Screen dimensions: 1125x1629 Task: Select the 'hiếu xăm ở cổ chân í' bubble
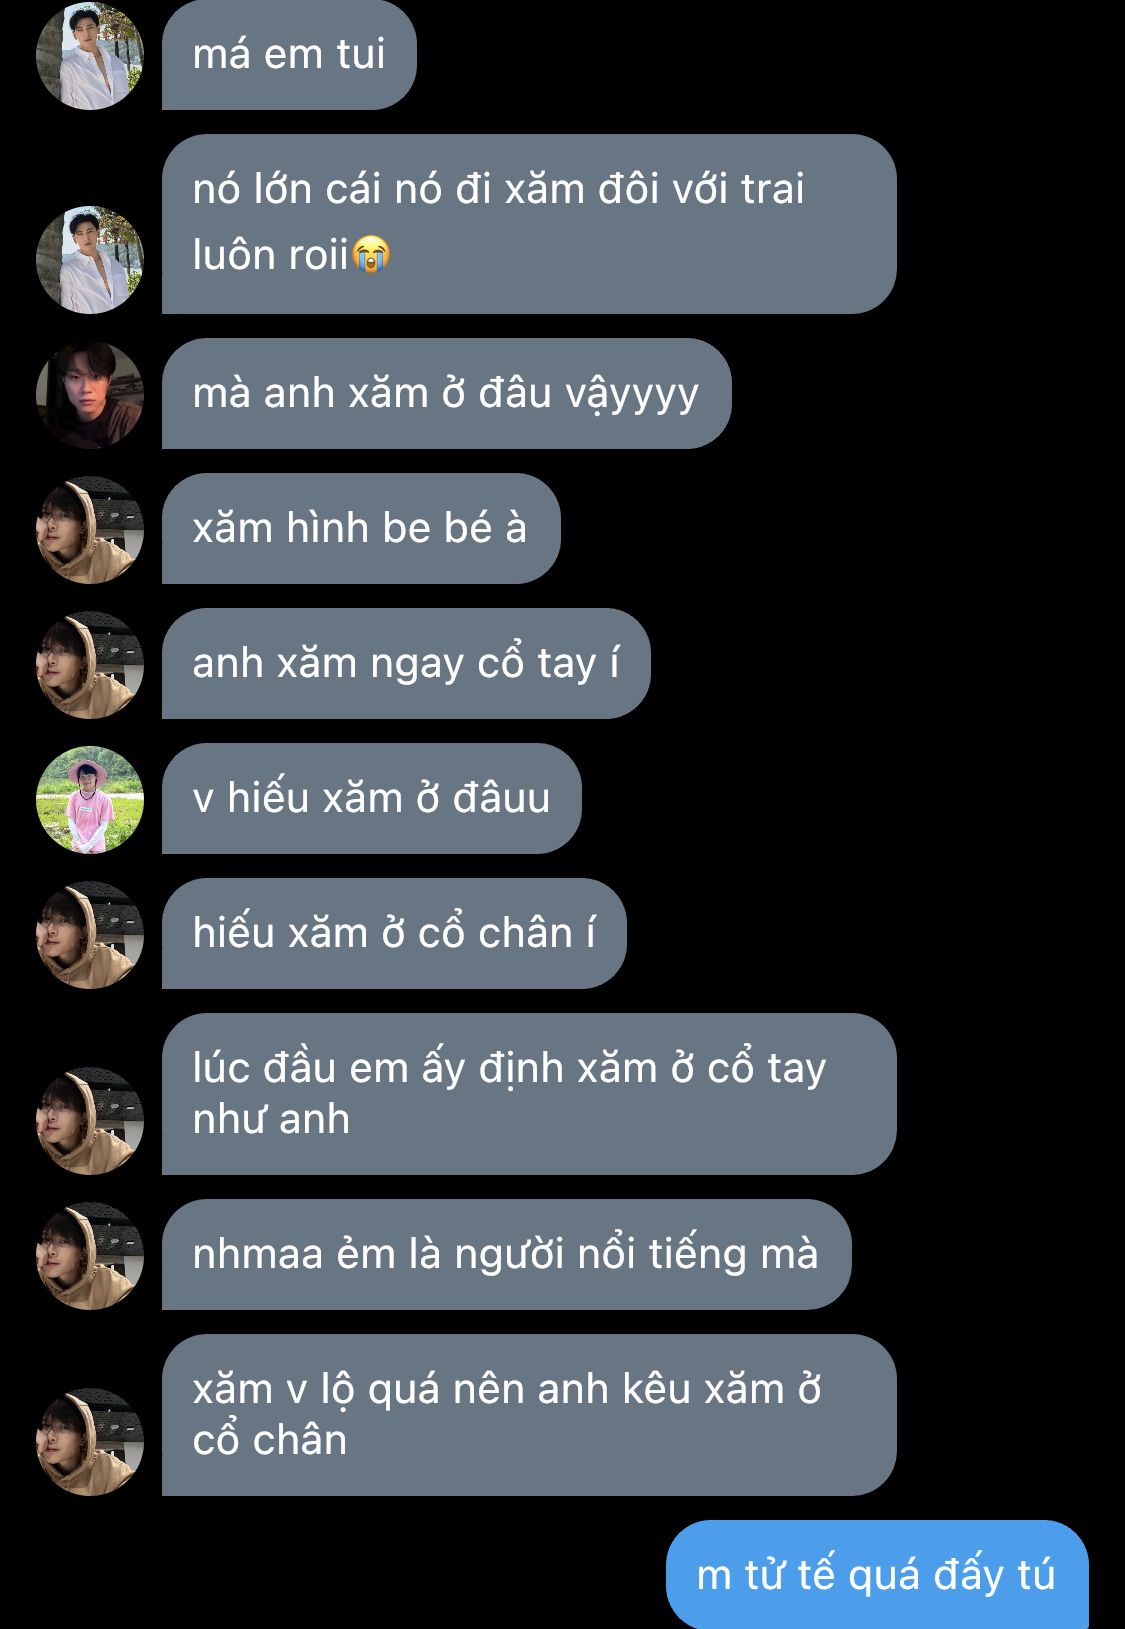point(394,934)
